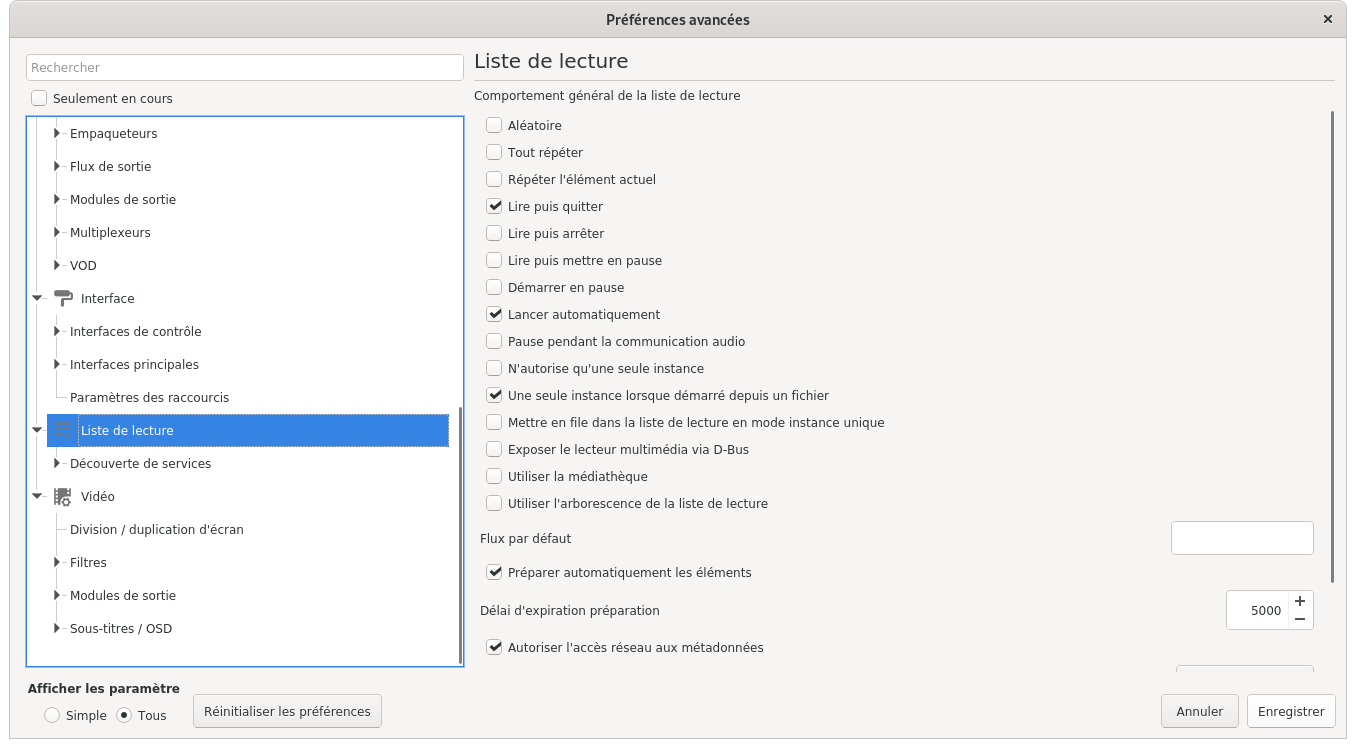Uncheck Lire puis quitter
This screenshot has width=1356, height=748.
click(x=494, y=206)
